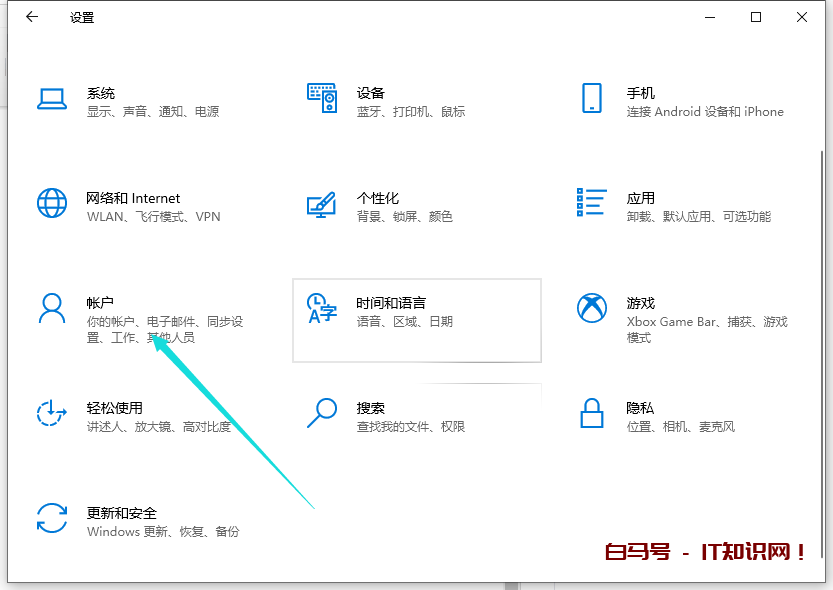Open the 轻松使用 (Ease of Access) icon
This screenshot has height=590, width=833.
51,412
